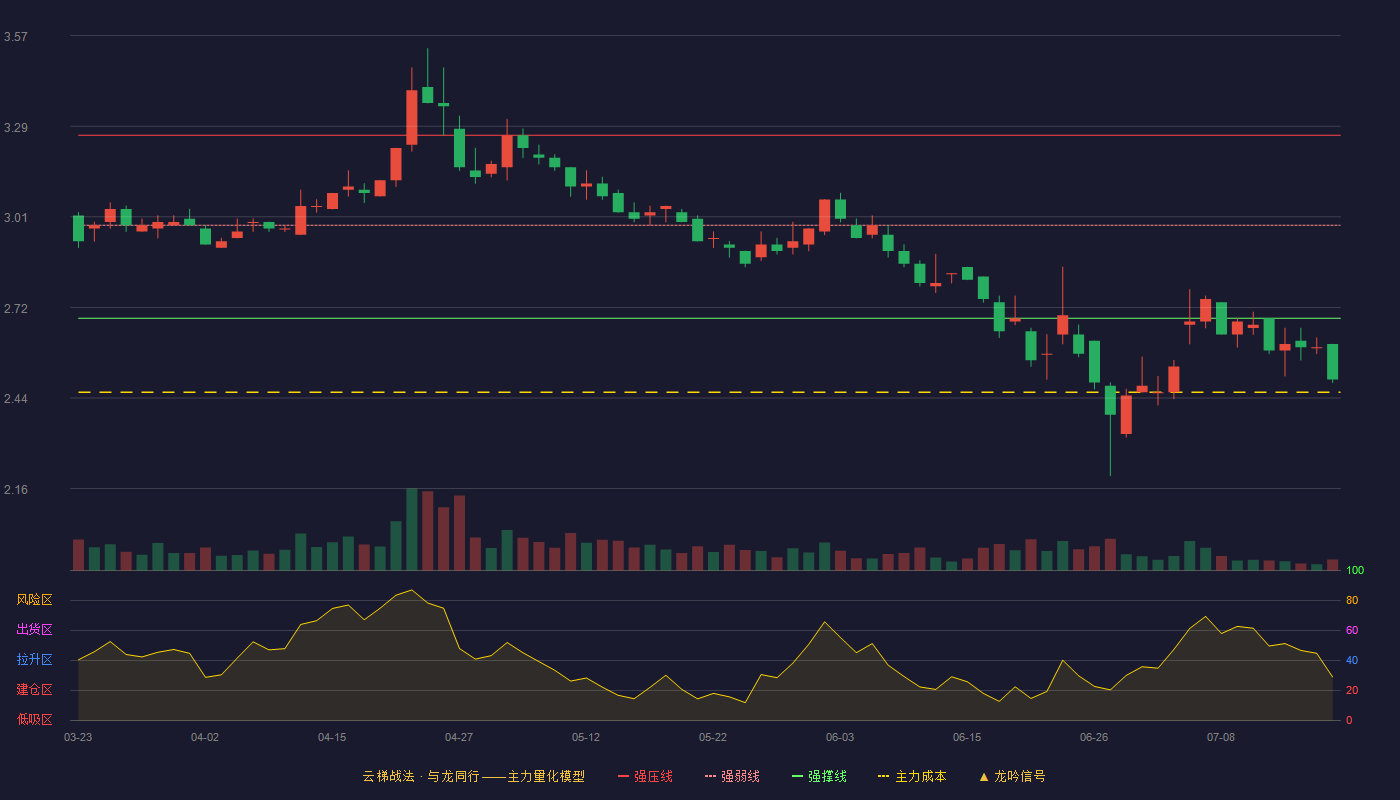Toggle the 龙吟信号 legend entry
1400x800 pixels.
coord(1011,776)
